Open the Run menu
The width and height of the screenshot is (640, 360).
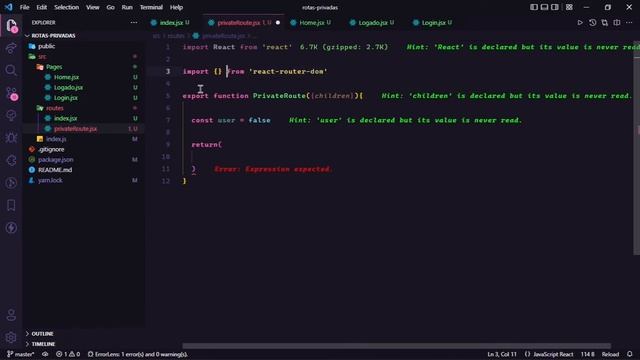coord(127,7)
